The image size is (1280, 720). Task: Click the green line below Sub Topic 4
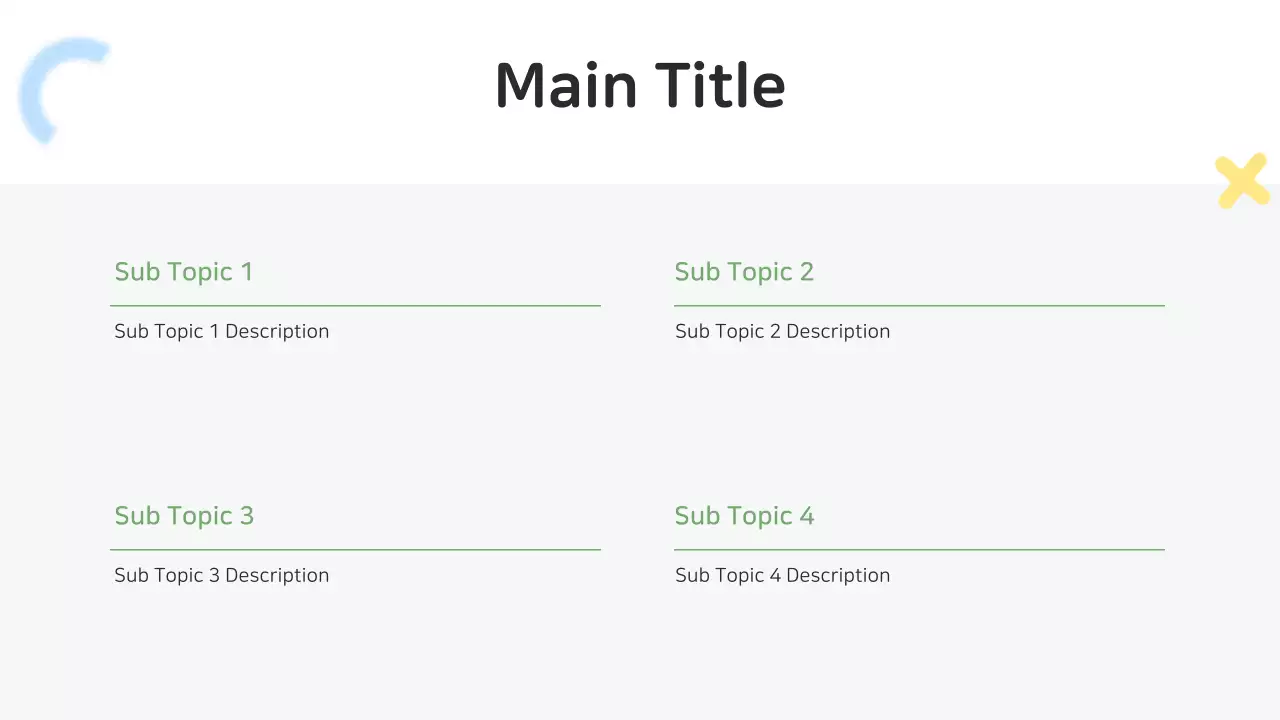pyautogui.click(x=919, y=549)
